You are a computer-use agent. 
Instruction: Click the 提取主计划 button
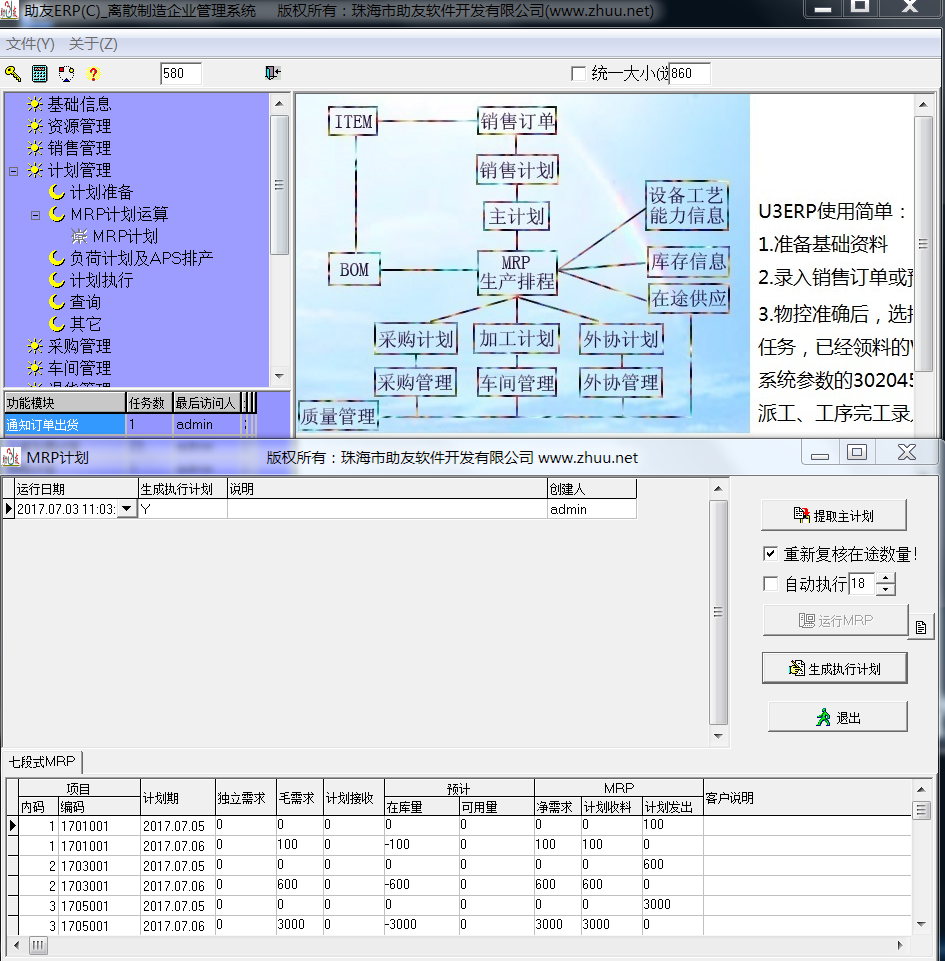pyautogui.click(x=834, y=516)
